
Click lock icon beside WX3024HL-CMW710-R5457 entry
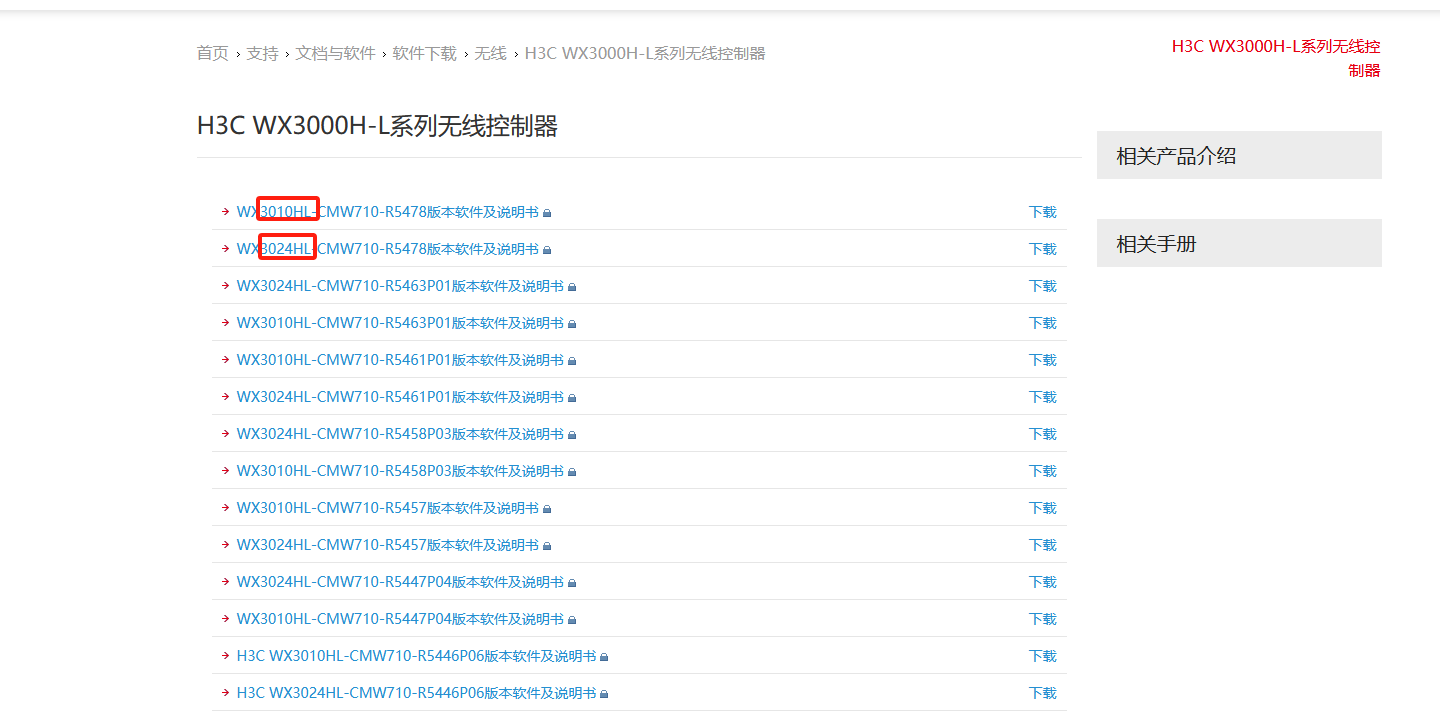(547, 546)
